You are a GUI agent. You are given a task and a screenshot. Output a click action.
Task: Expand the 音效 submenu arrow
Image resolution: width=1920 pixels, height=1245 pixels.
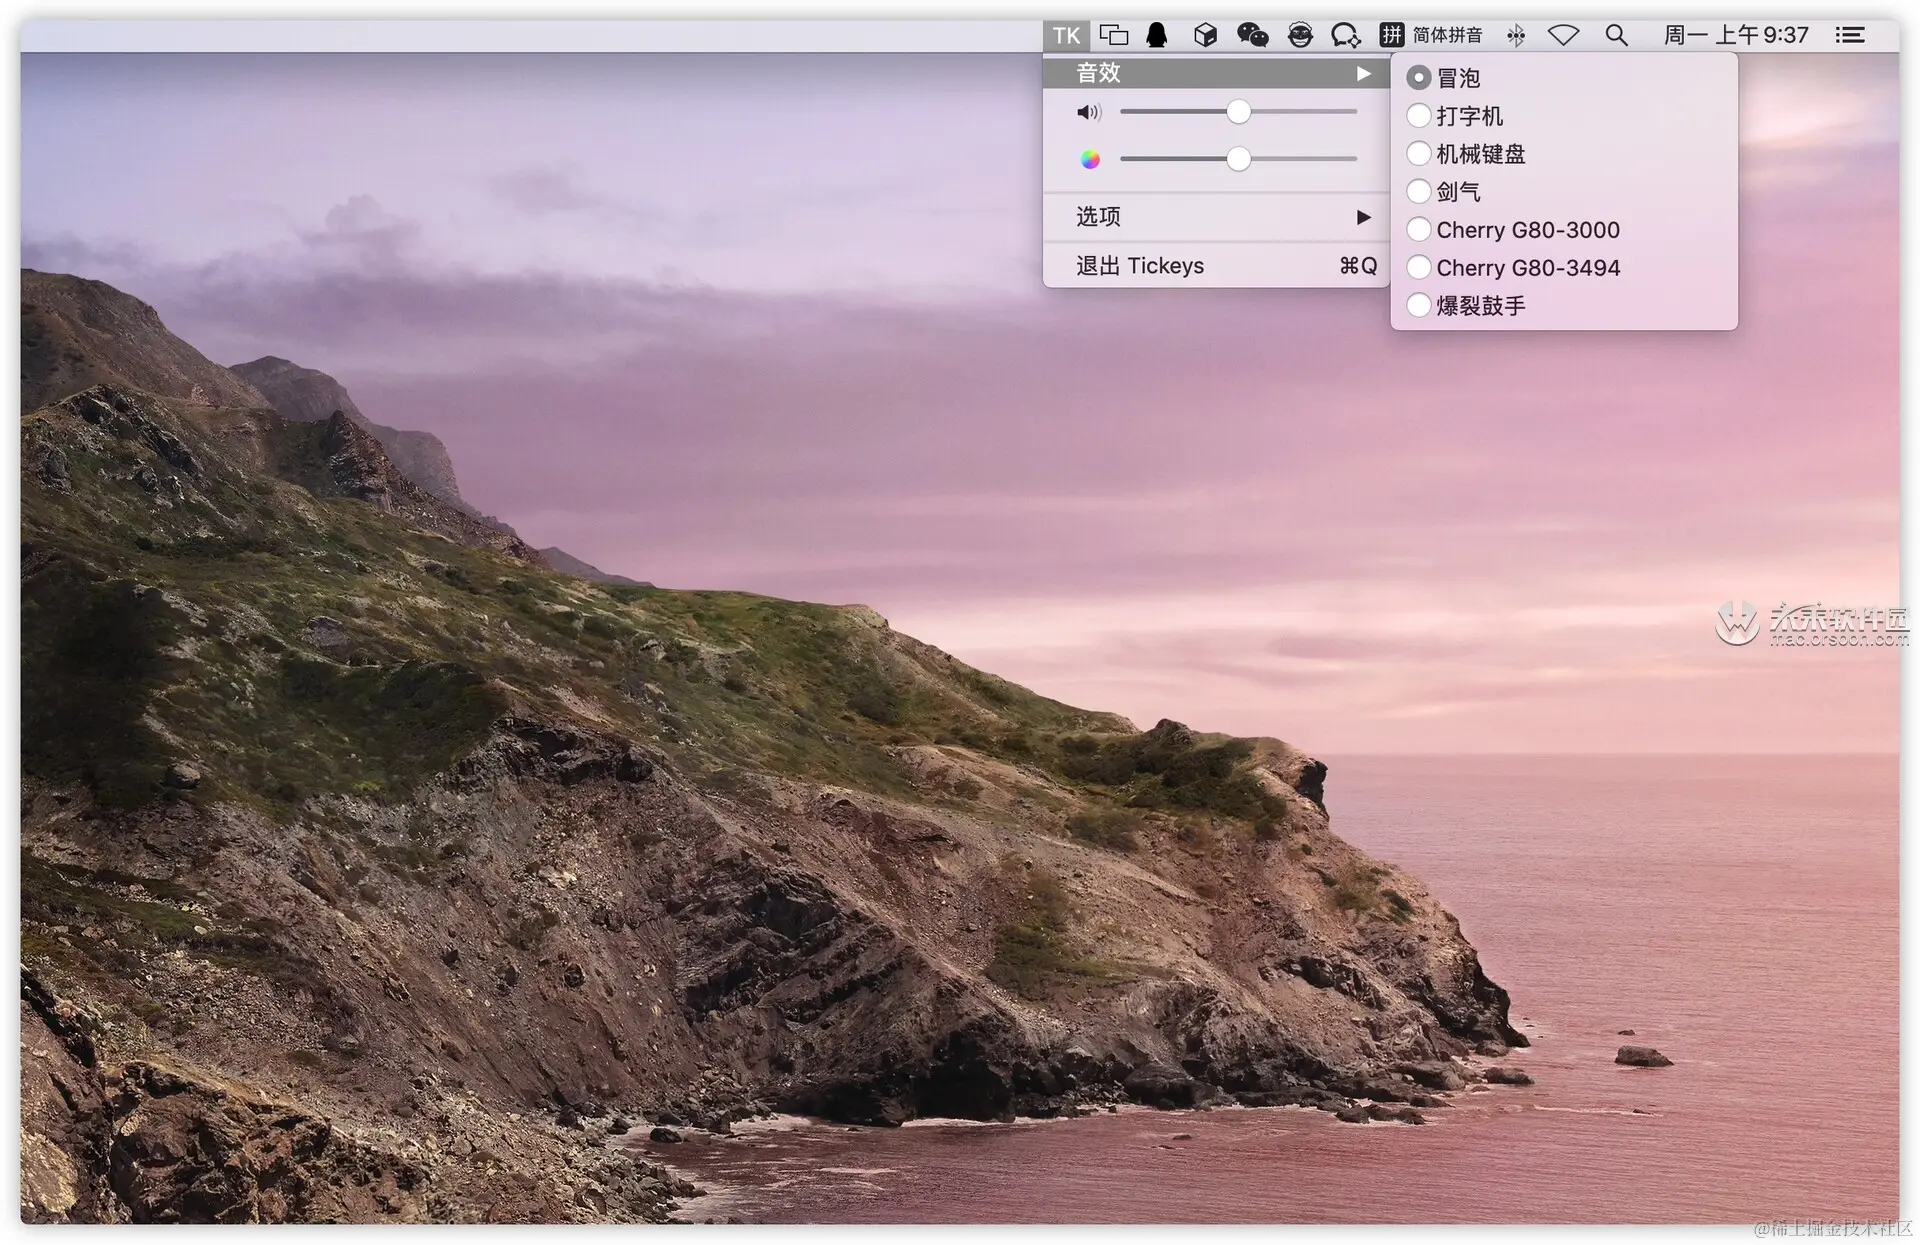[1363, 73]
